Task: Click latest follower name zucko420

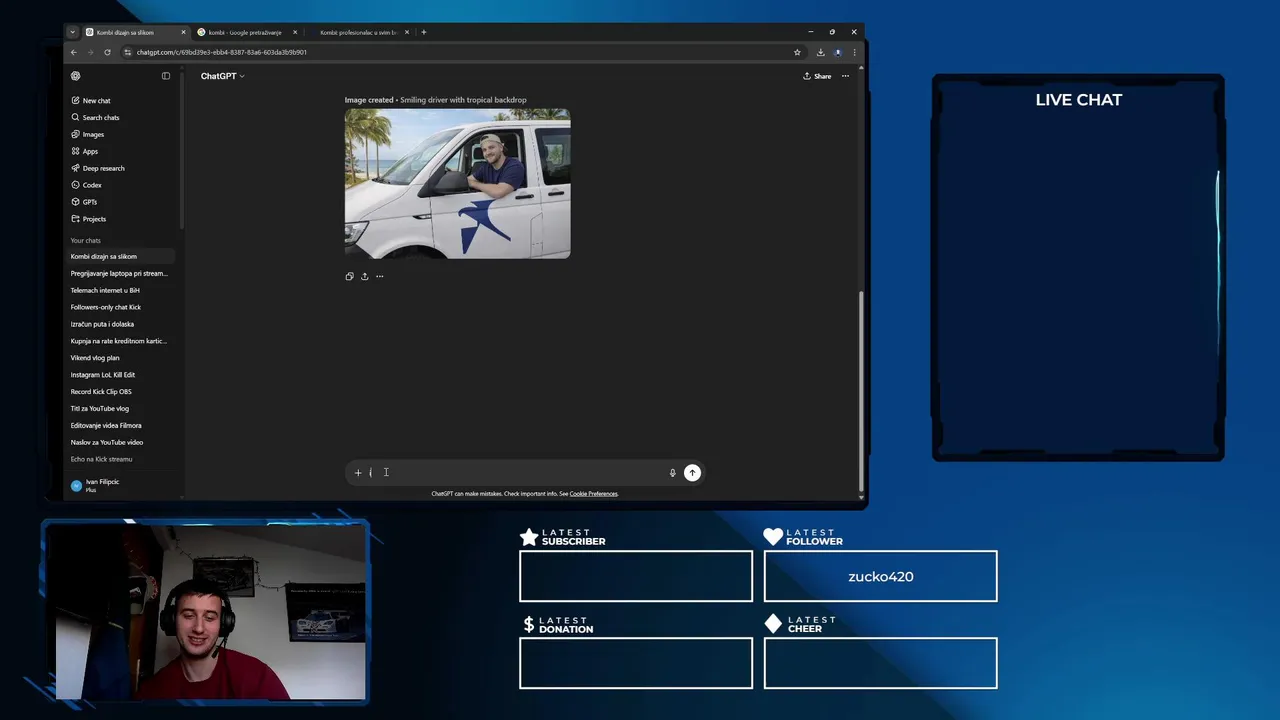Action: (x=880, y=577)
